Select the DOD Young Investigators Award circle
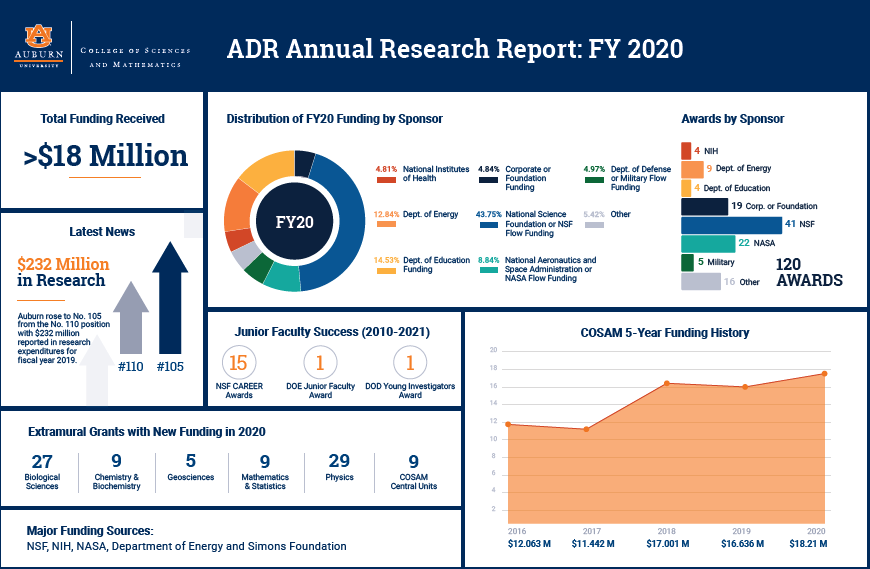The image size is (870, 569). [410, 363]
